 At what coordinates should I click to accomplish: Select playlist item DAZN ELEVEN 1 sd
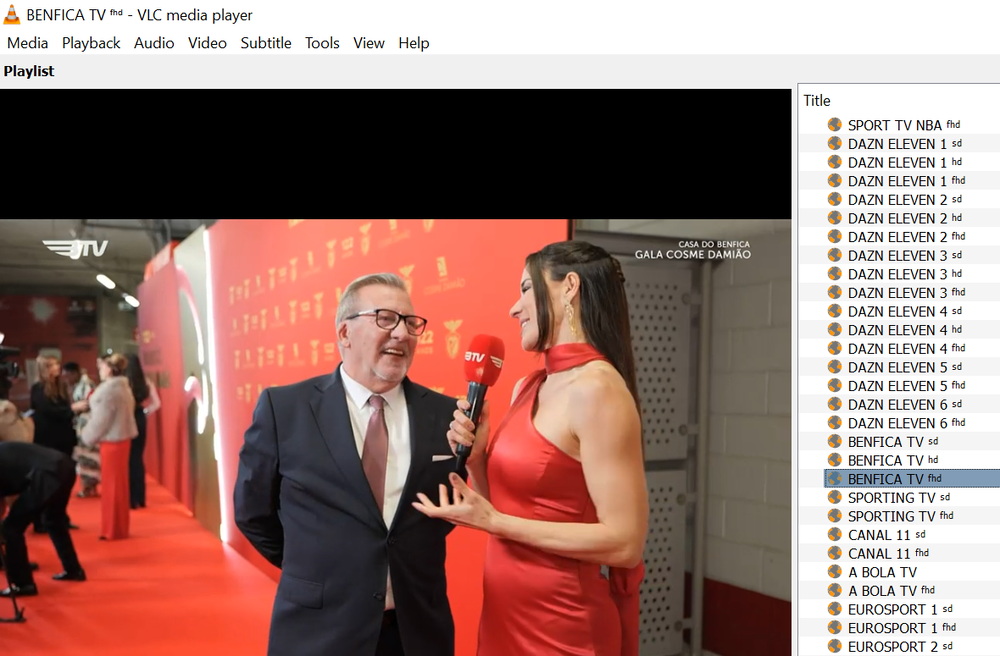coord(904,143)
